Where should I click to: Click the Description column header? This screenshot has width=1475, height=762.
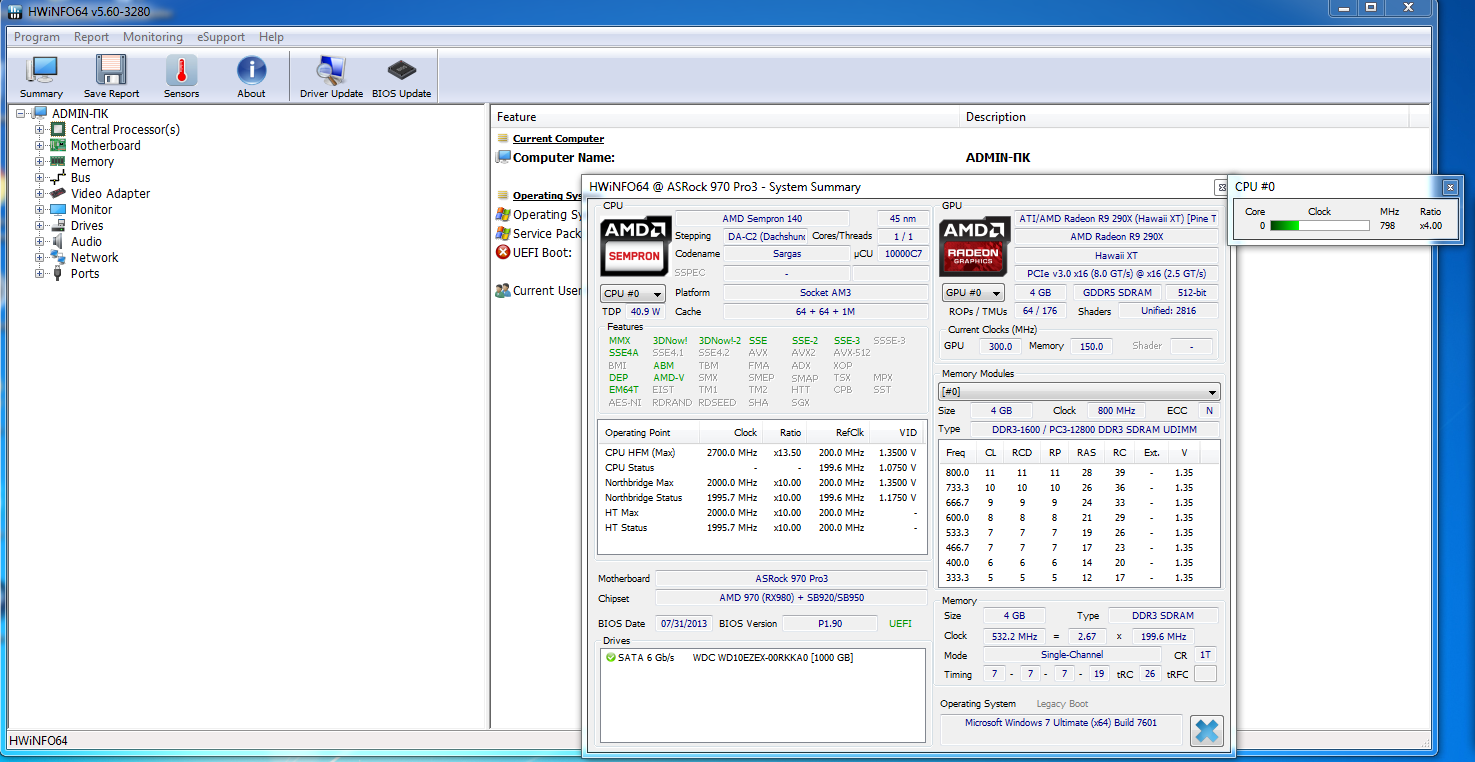pyautogui.click(x=1185, y=117)
